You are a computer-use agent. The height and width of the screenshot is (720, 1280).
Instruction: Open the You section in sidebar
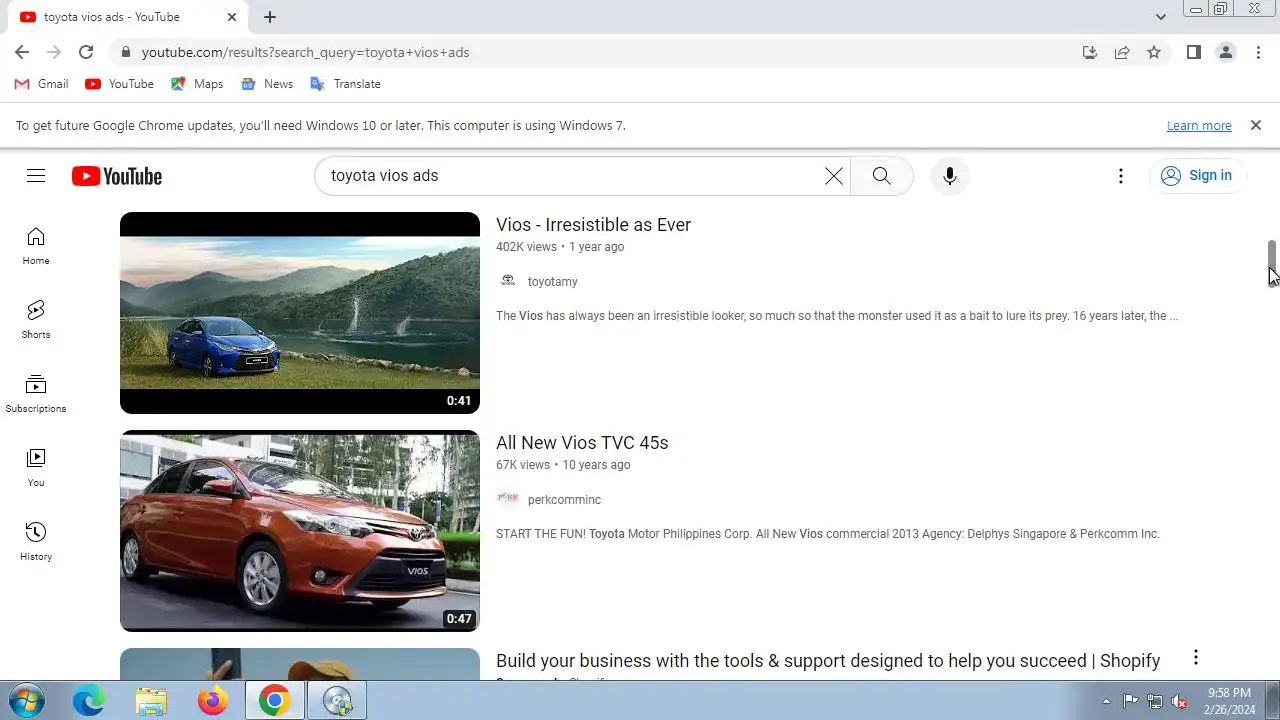[36, 468]
